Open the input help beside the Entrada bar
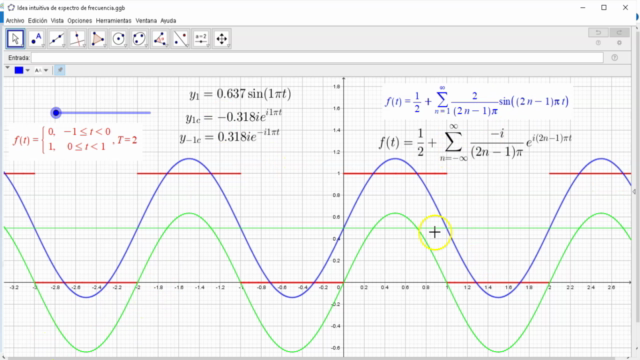Image resolution: width=640 pixels, height=360 pixels. 615,58
